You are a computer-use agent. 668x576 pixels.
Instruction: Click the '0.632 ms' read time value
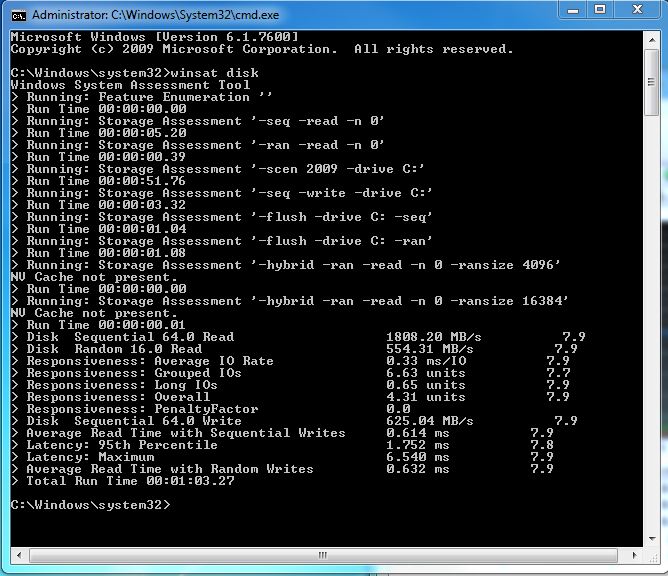point(418,469)
